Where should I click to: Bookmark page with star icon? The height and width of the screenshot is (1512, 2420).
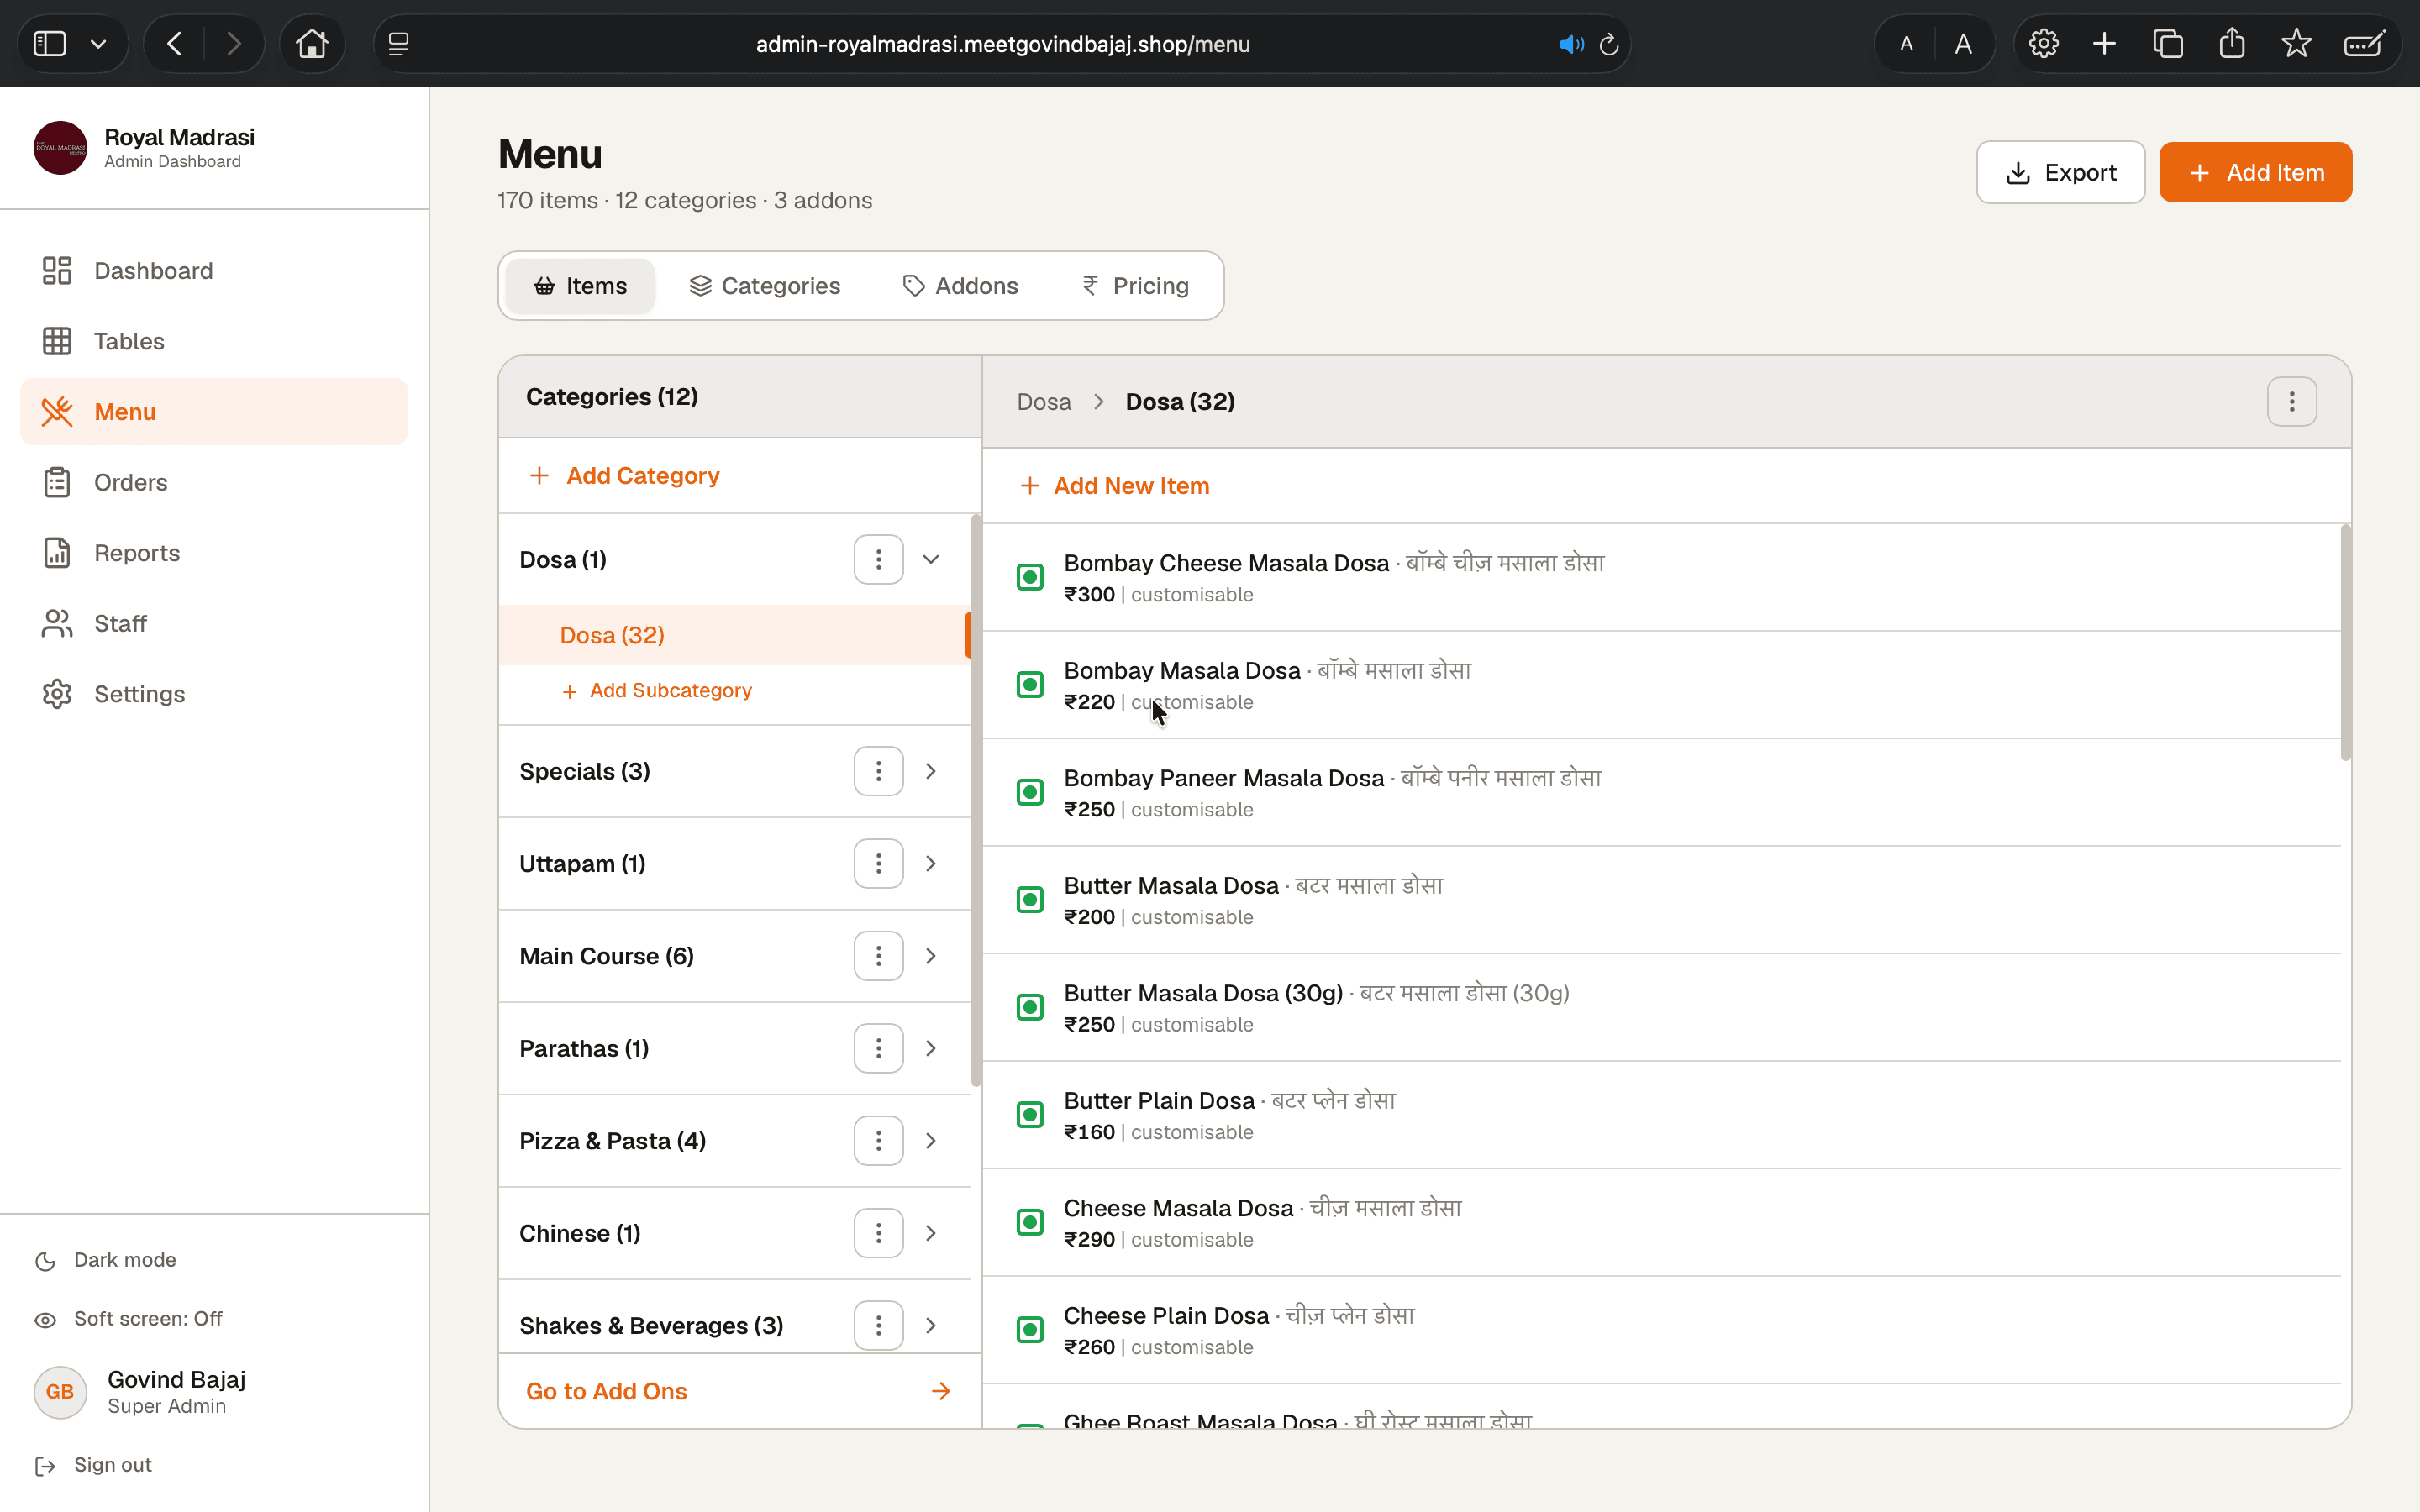pos(2296,44)
